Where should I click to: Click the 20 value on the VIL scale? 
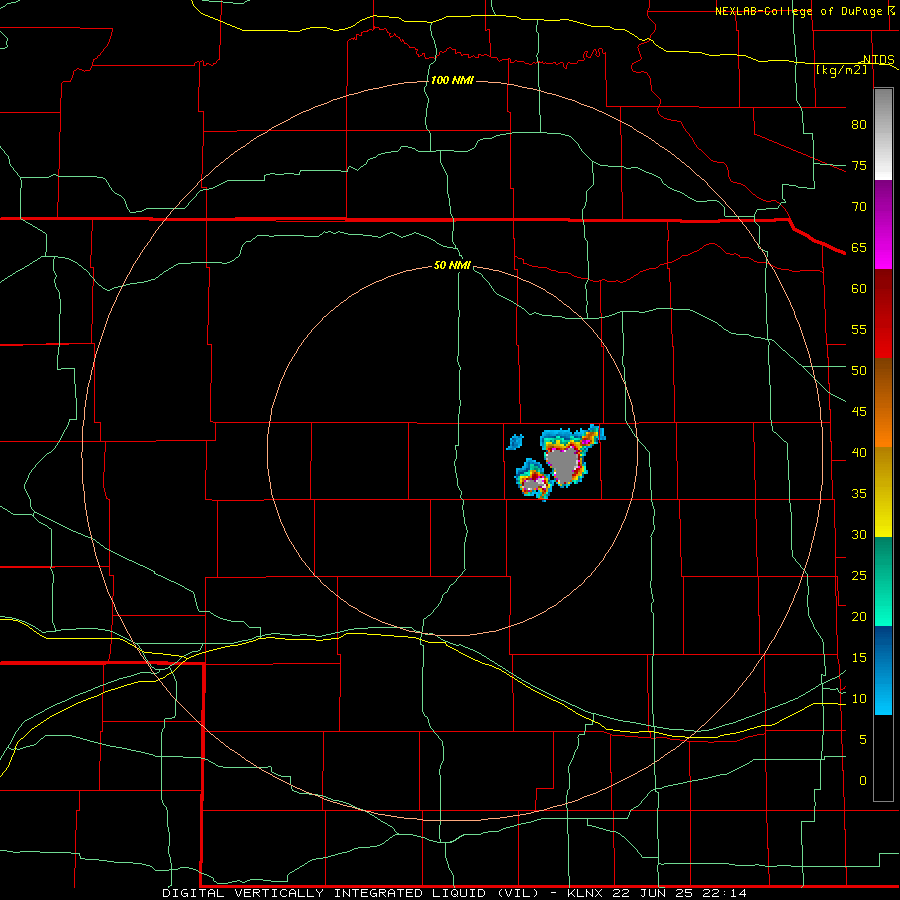click(x=859, y=616)
